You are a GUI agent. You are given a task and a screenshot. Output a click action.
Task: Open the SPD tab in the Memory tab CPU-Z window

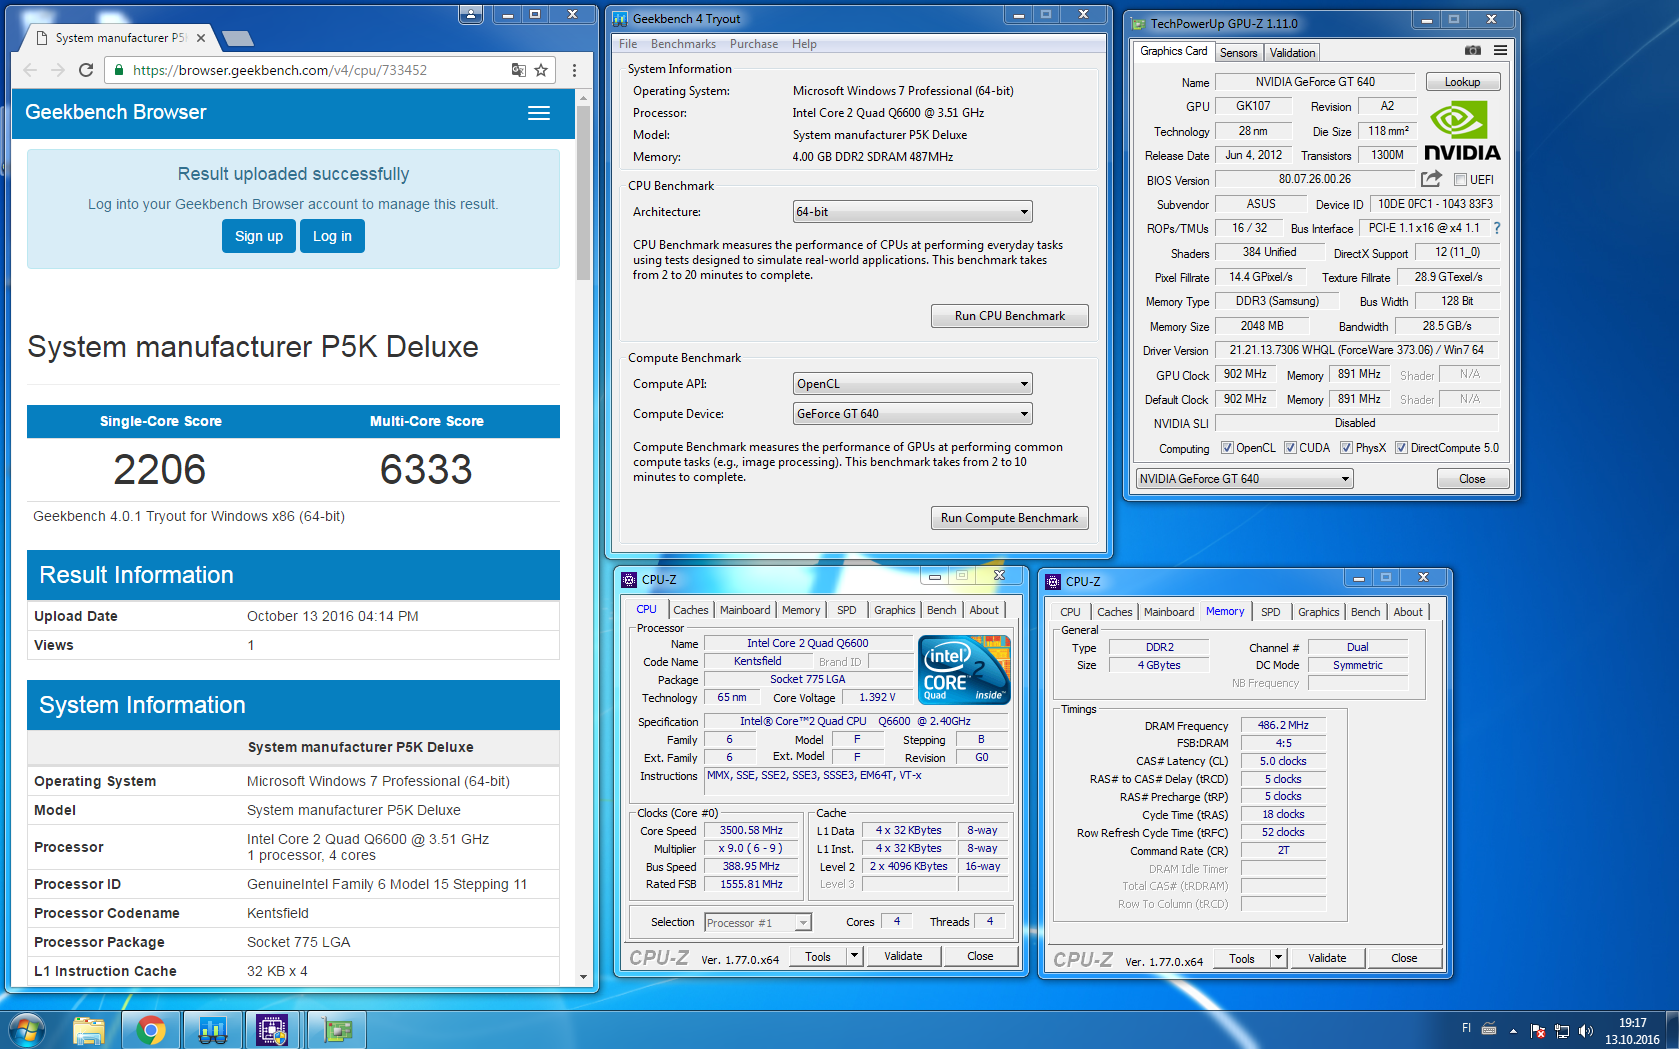[x=1270, y=612]
